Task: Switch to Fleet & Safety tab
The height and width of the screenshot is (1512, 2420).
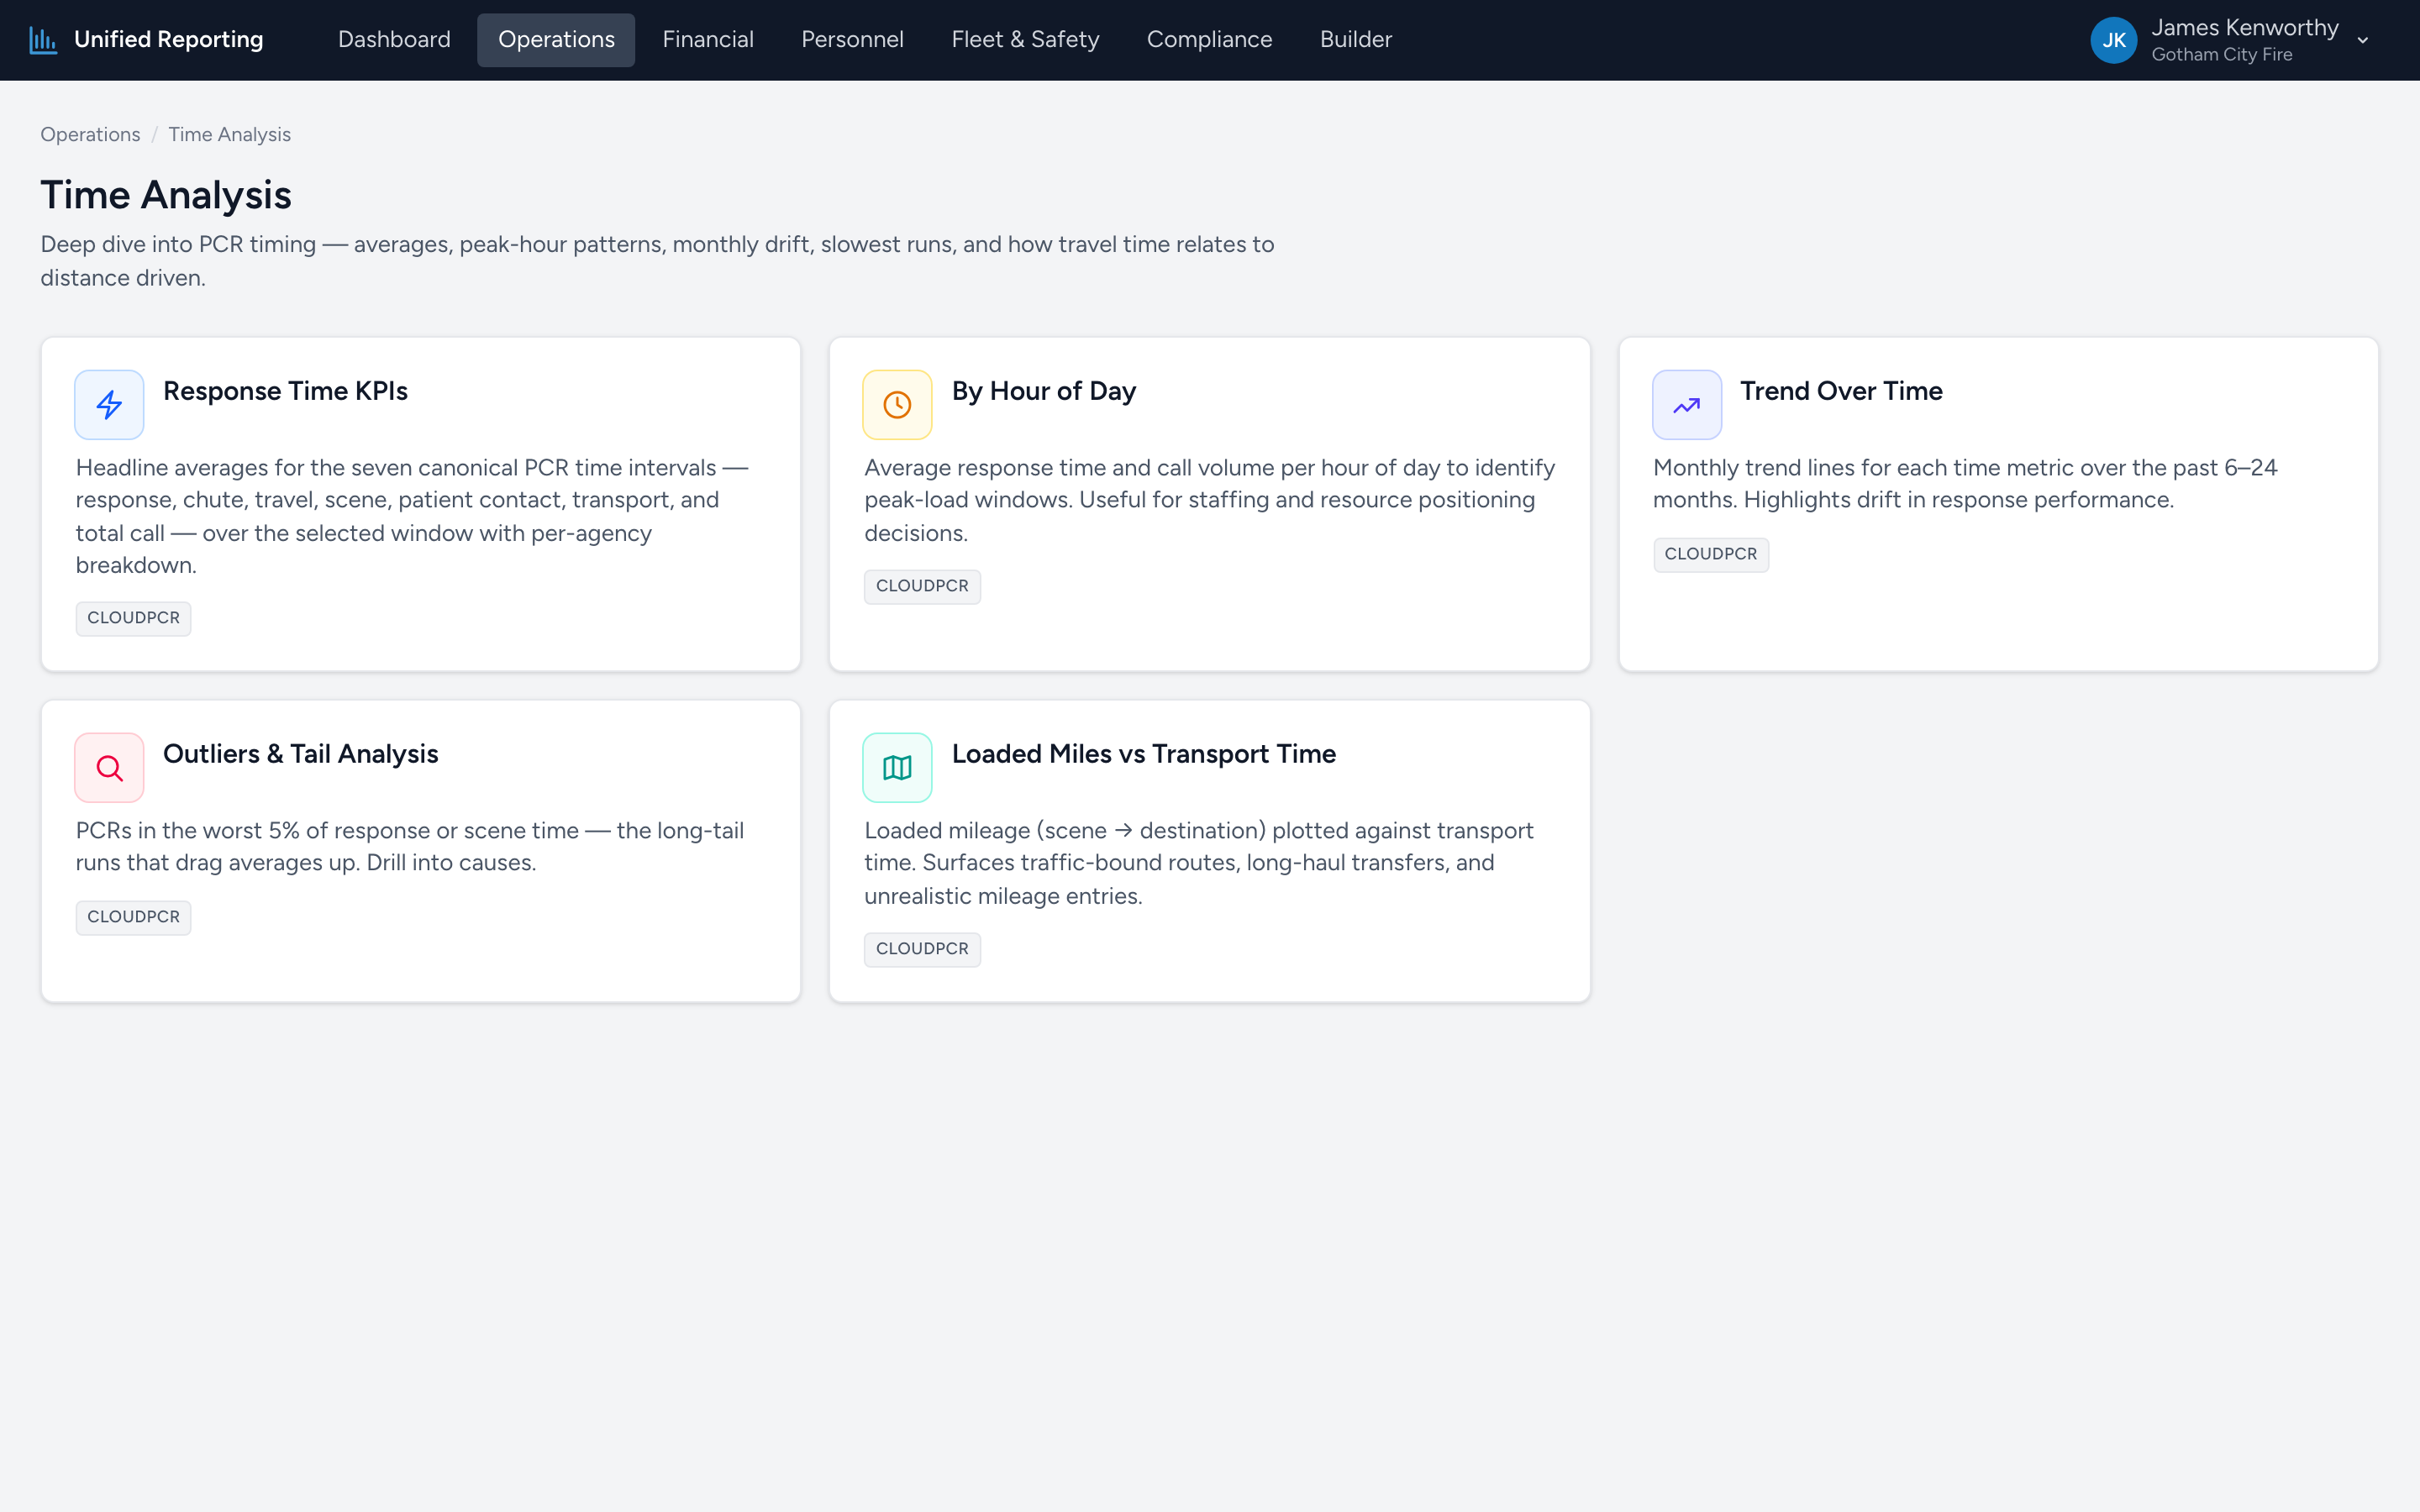Action: [1025, 40]
